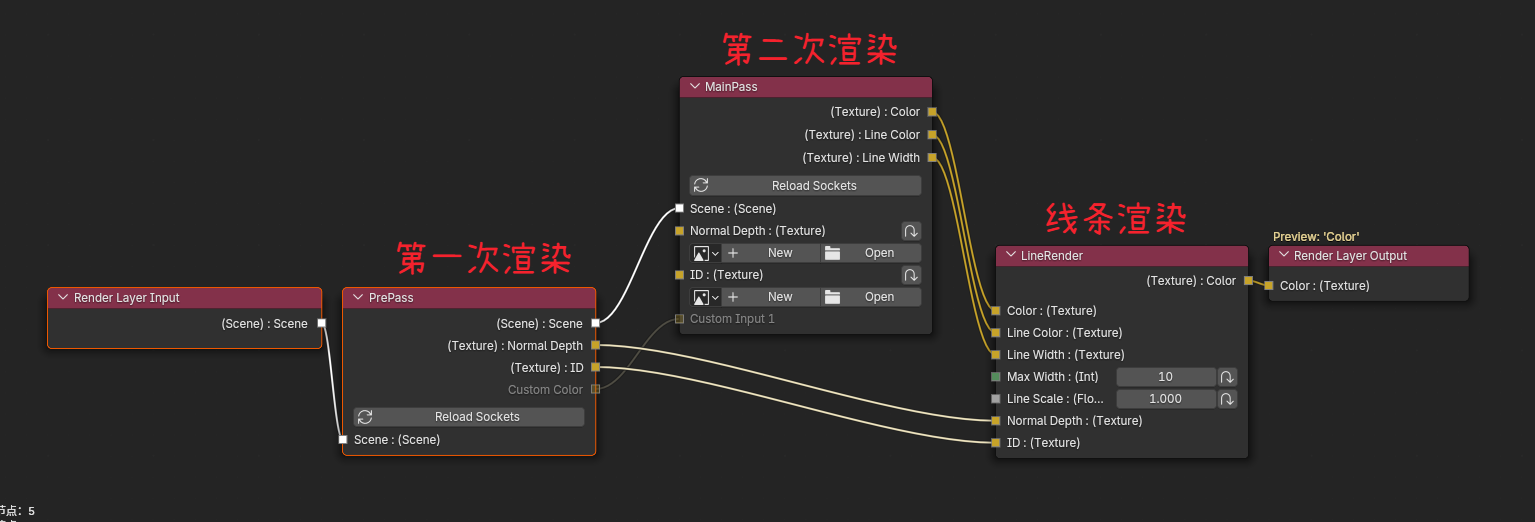Image resolution: width=1535 pixels, height=522 pixels.
Task: Click the folder Open button under Normal Depth
Action: [870, 253]
